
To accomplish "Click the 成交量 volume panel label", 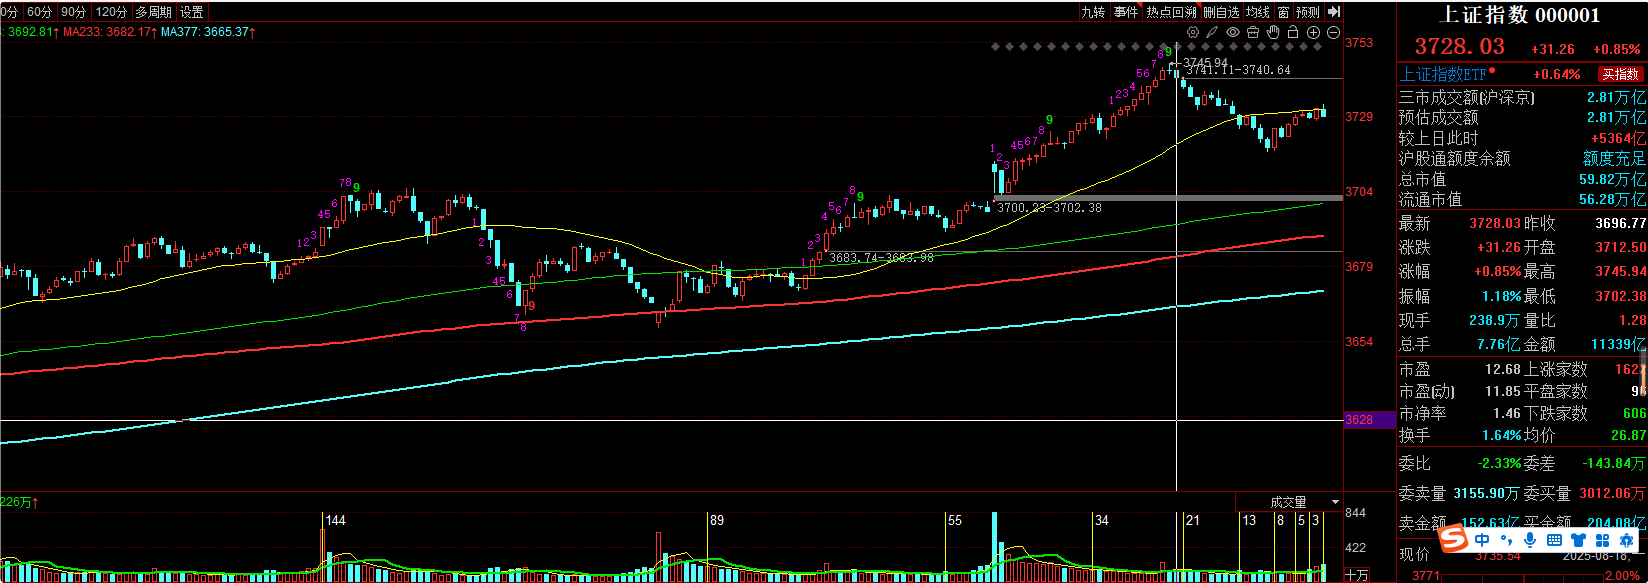I will click(x=1288, y=502).
